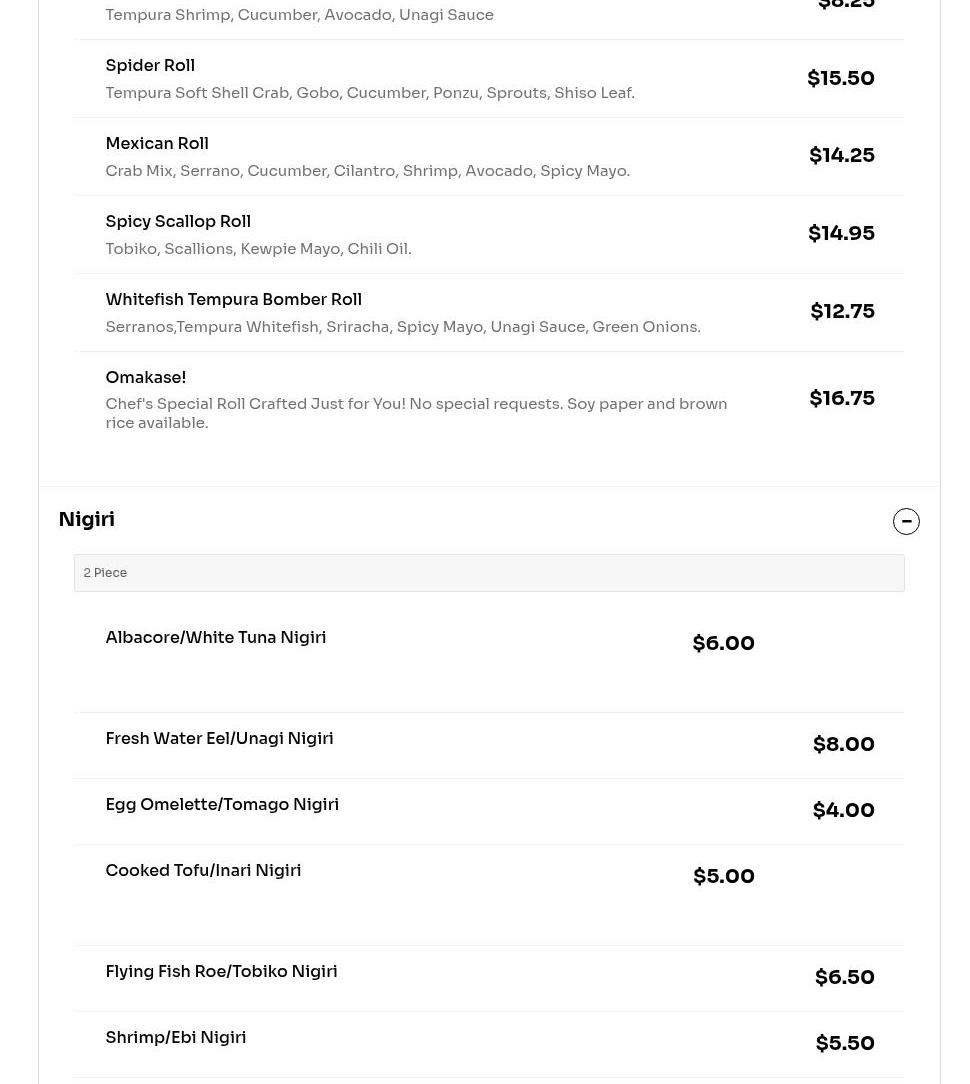Click Shrimp/Ebi Nigiri item
The width and height of the screenshot is (970, 1084).
coord(176,1038)
